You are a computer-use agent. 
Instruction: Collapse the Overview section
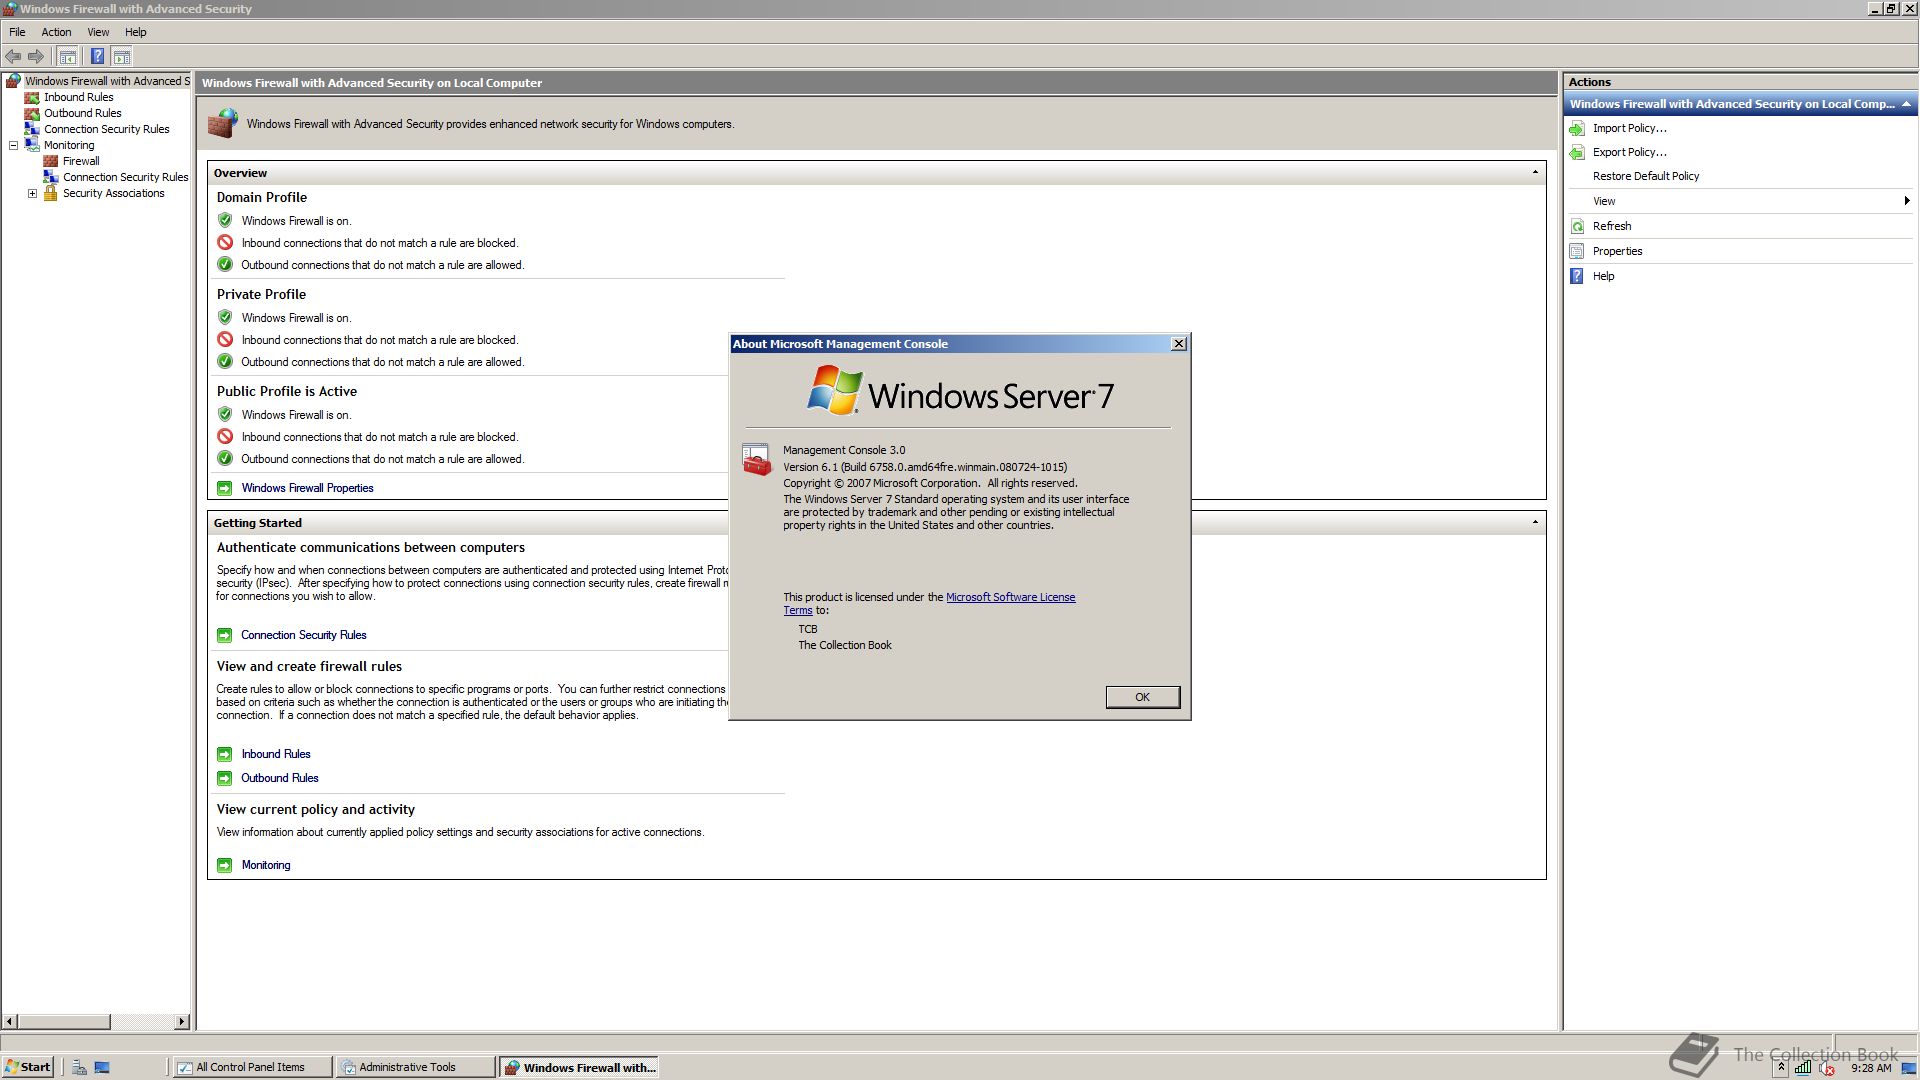tap(1535, 173)
